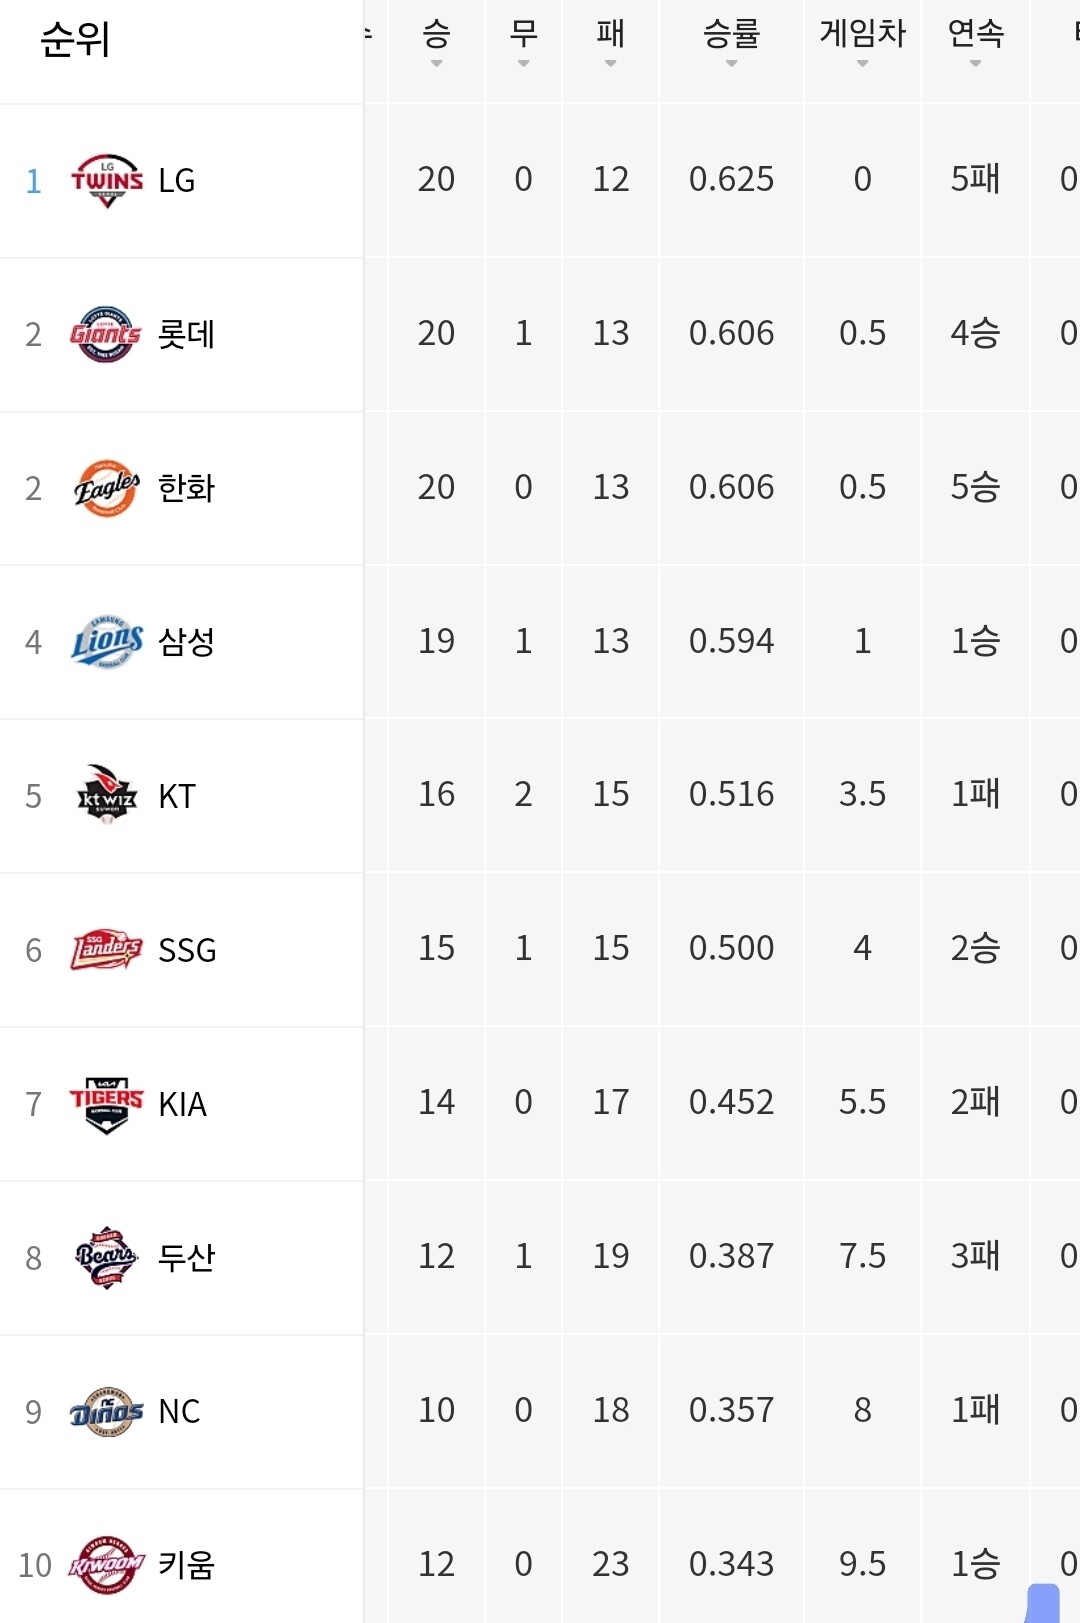Open the 한화 team name link
The height and width of the screenshot is (1623, 1080).
(x=186, y=488)
